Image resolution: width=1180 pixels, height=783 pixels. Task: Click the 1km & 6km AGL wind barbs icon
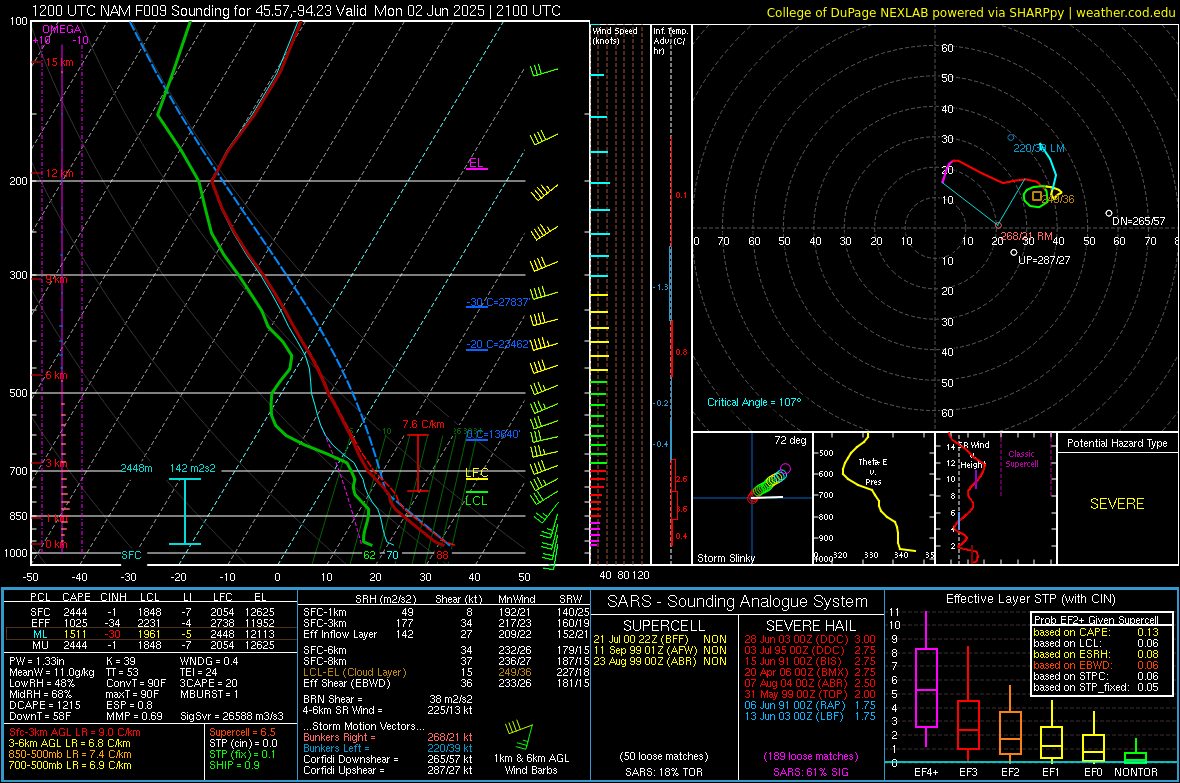521,735
